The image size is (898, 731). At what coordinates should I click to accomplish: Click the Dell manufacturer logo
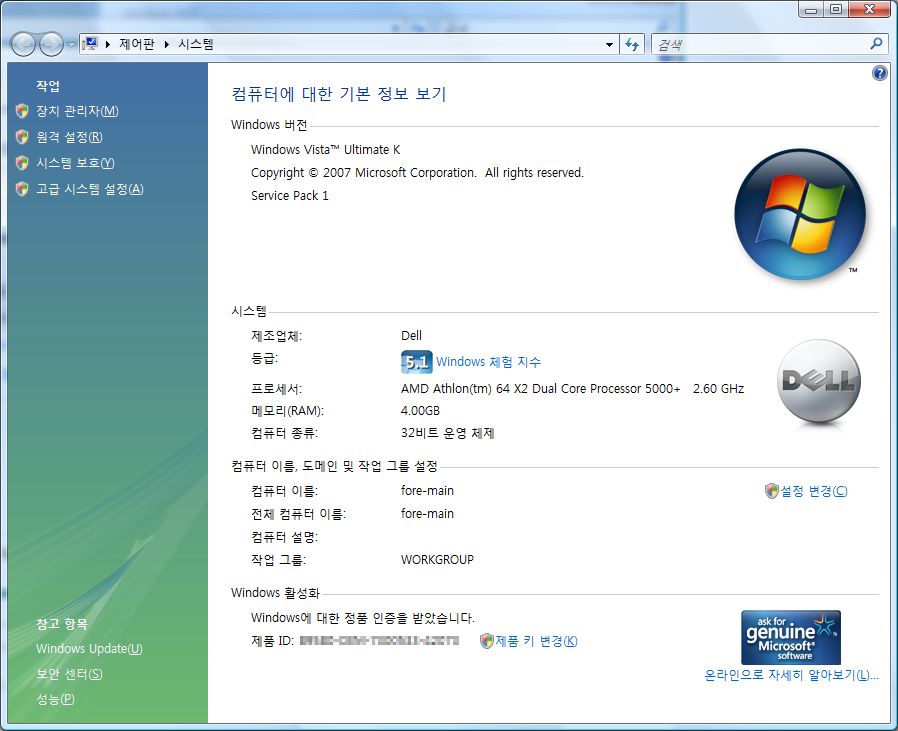819,382
